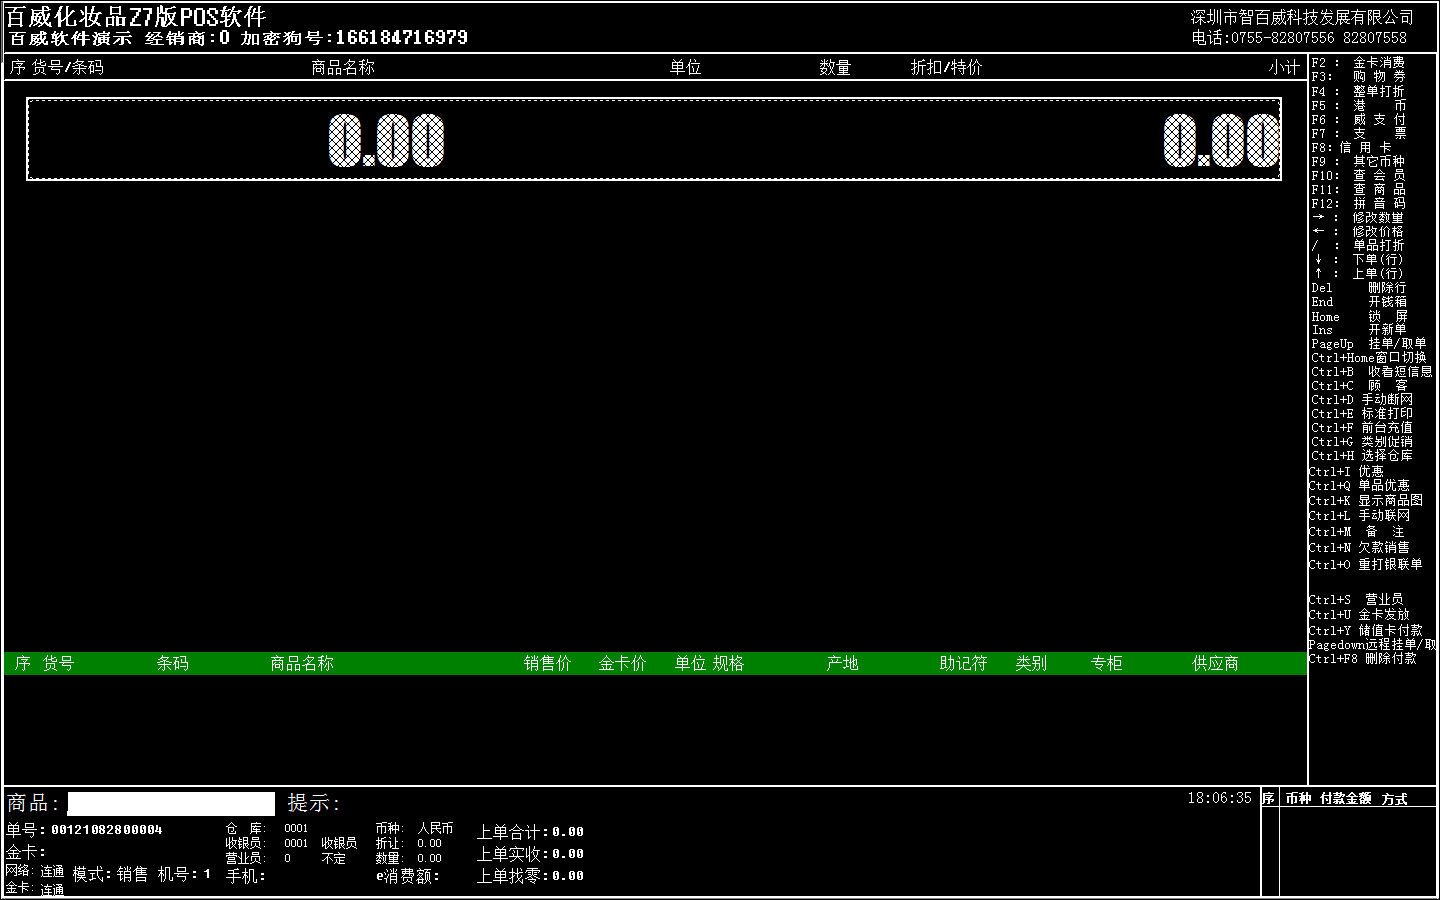Click F4 整单打折 in shortcut list
The width and height of the screenshot is (1440, 900).
click(1358, 91)
